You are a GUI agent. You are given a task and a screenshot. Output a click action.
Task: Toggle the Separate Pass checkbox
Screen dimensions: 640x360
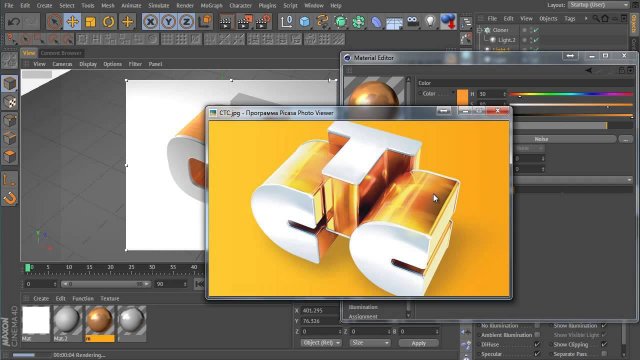point(604,354)
